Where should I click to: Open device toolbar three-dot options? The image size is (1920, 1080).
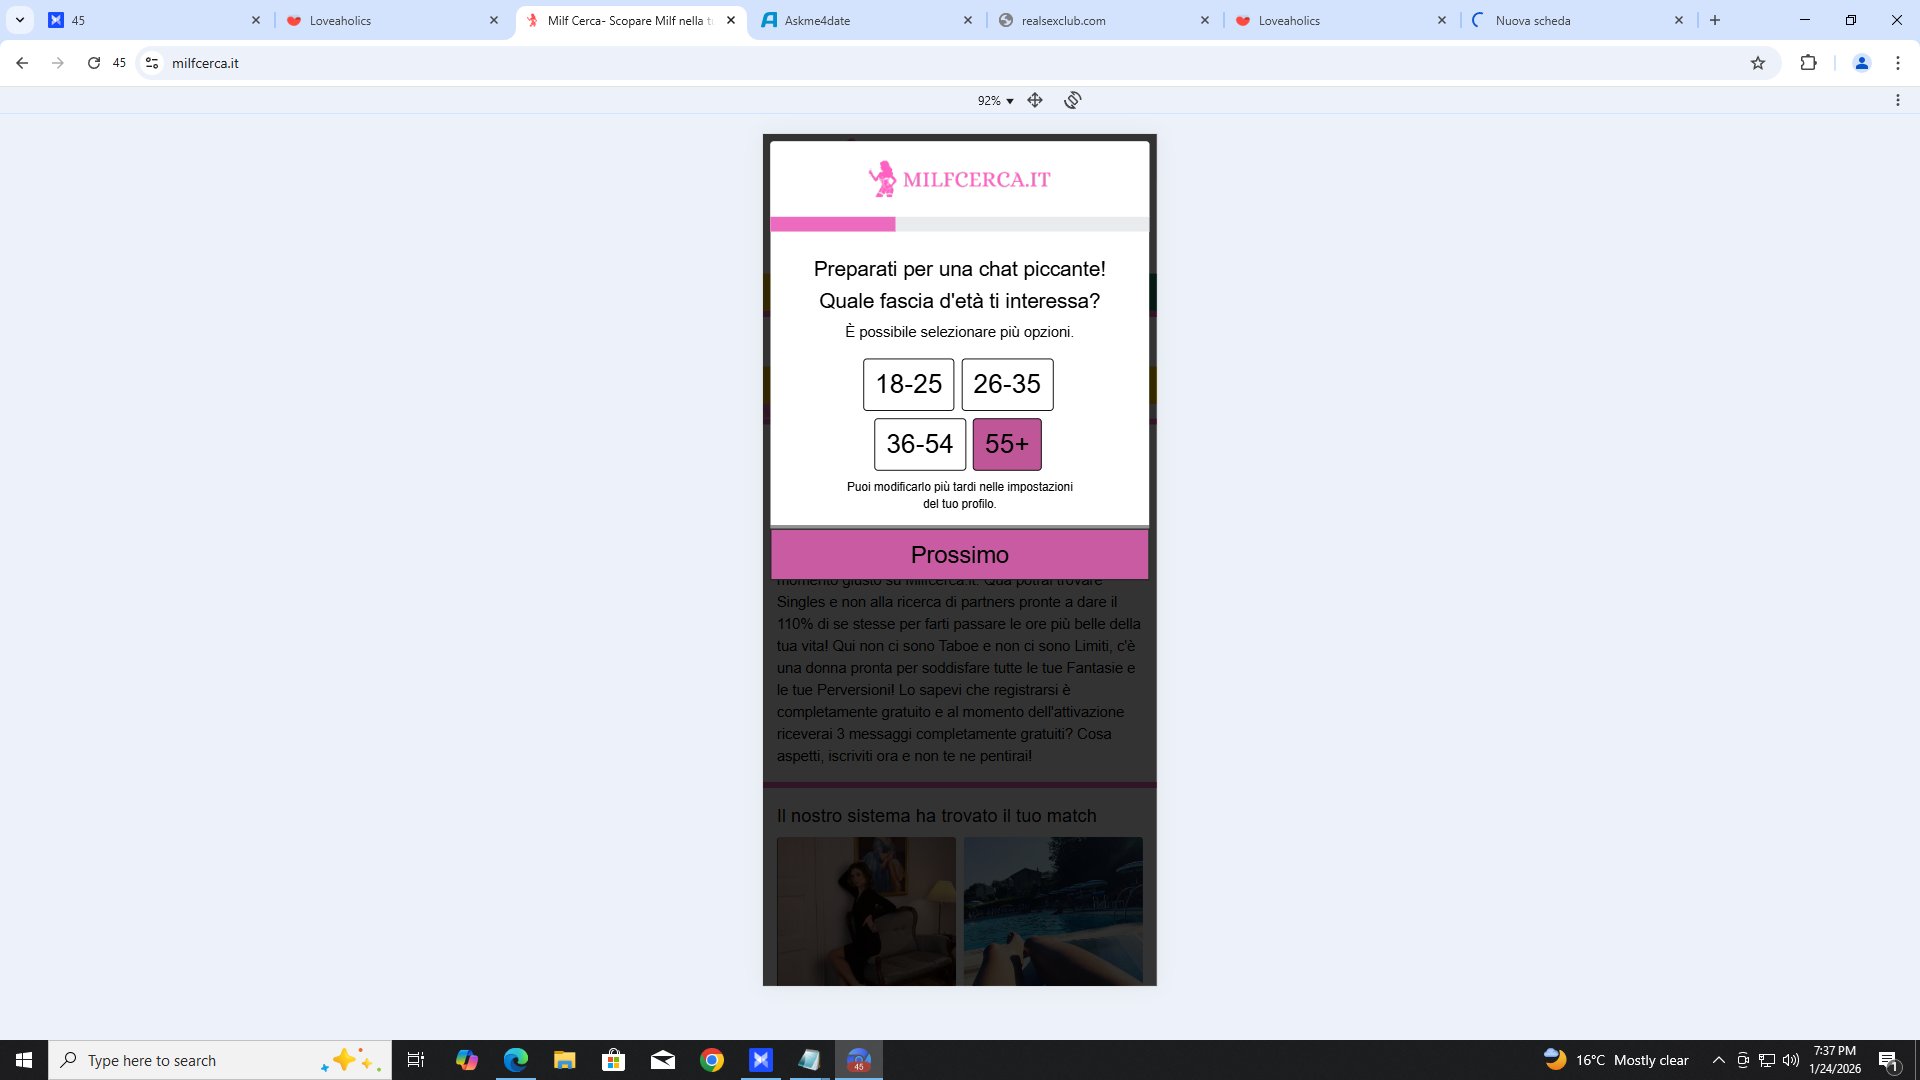1897,100
